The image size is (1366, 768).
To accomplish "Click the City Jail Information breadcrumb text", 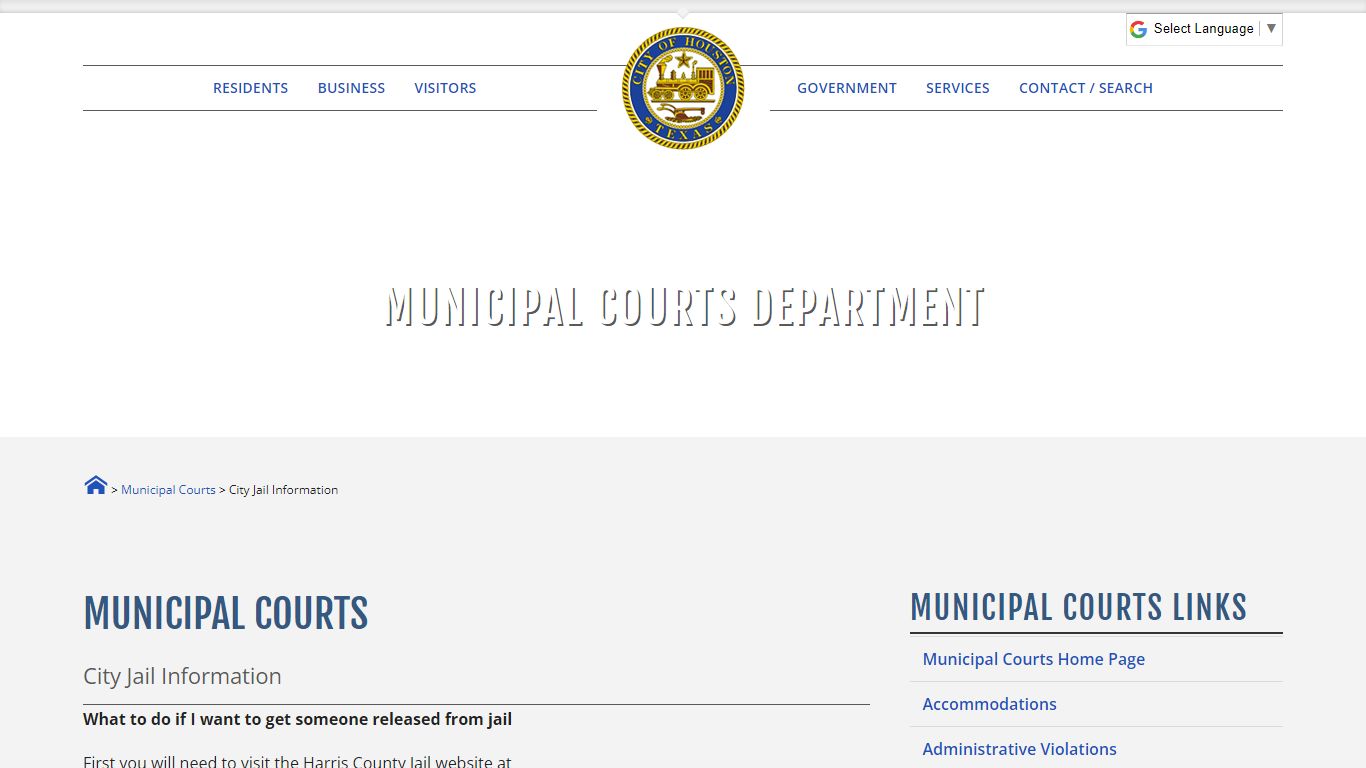I will (283, 490).
